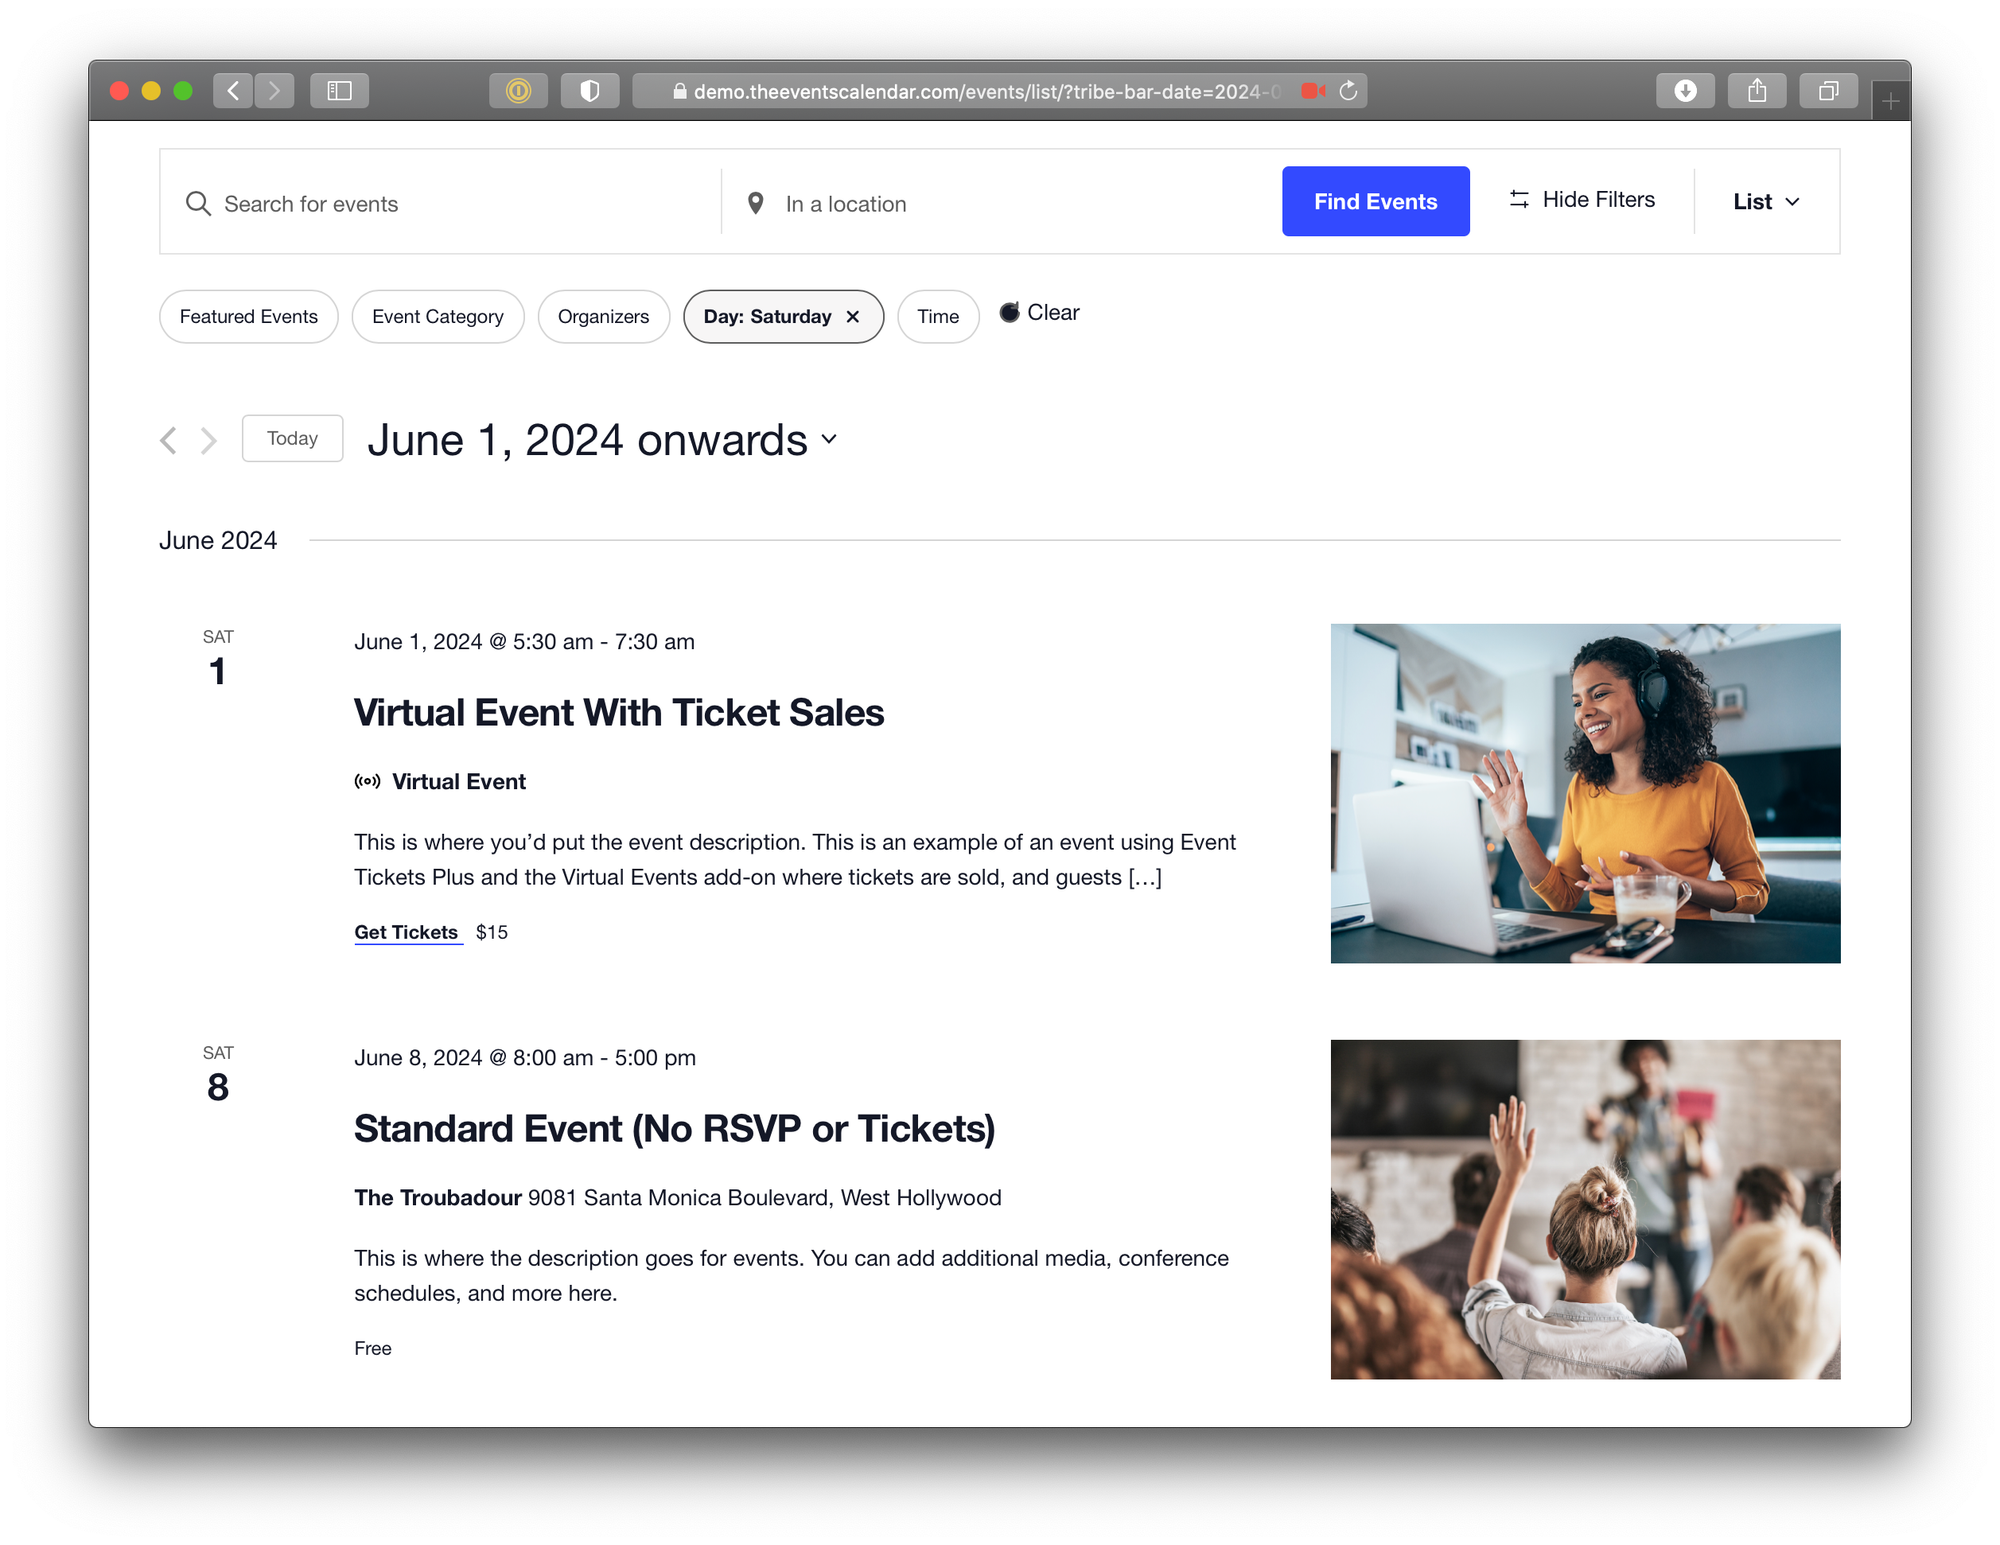
Task: Click the Get Tickets link
Action: (x=406, y=932)
